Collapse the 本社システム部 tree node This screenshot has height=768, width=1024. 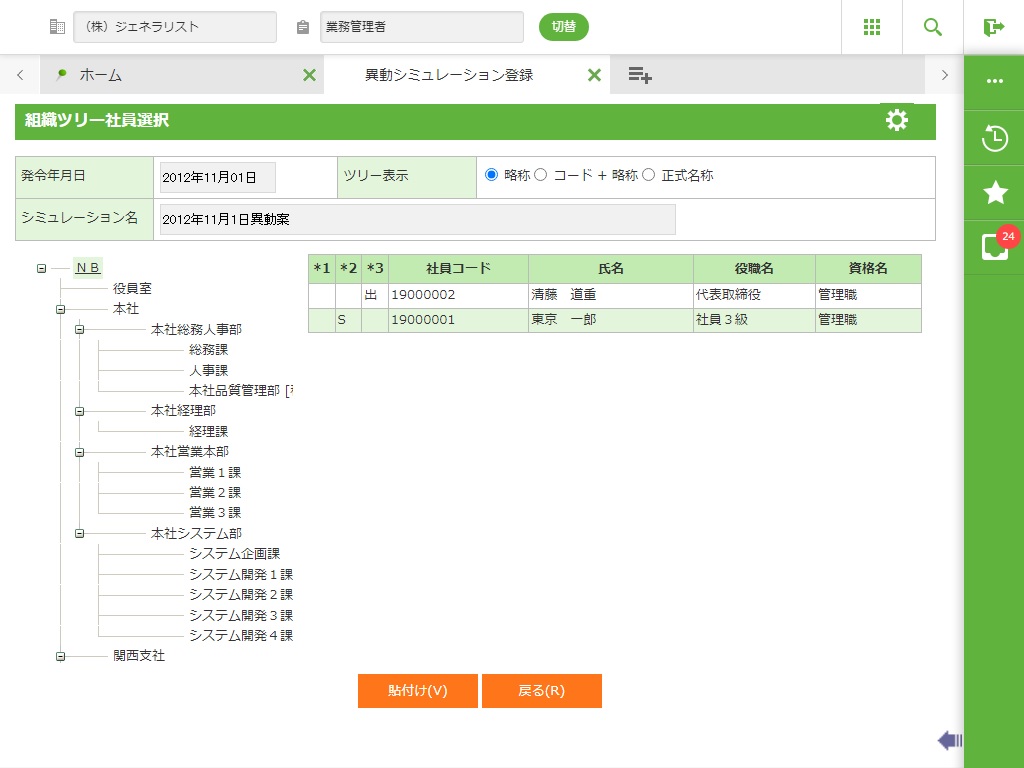click(80, 534)
